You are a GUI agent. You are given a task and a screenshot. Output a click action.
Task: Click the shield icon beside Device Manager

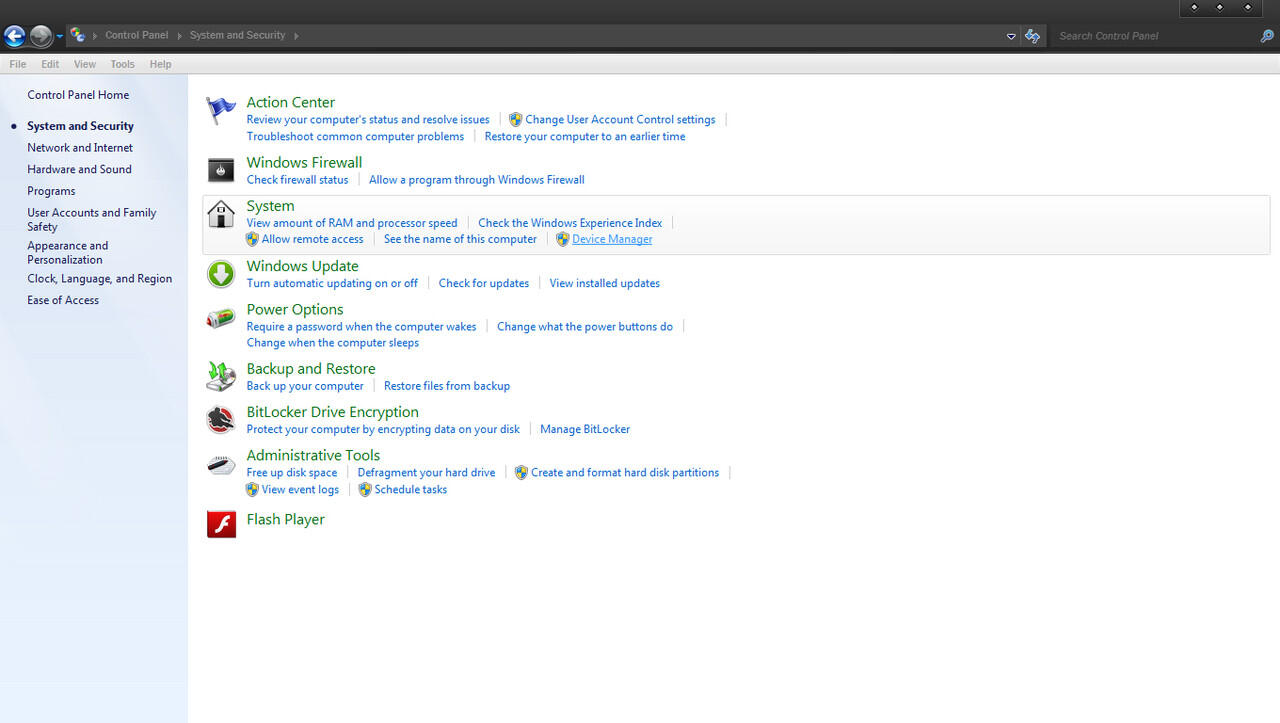click(x=563, y=239)
